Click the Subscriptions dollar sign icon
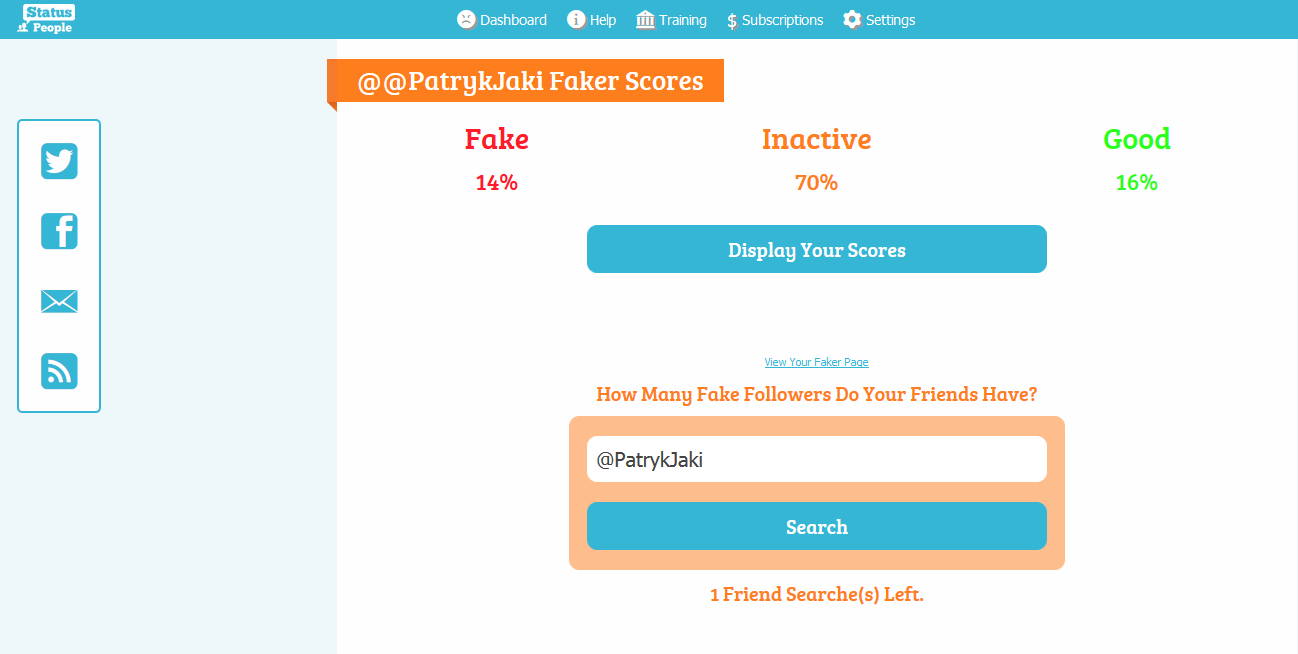The height and width of the screenshot is (654, 1298). tap(732, 21)
